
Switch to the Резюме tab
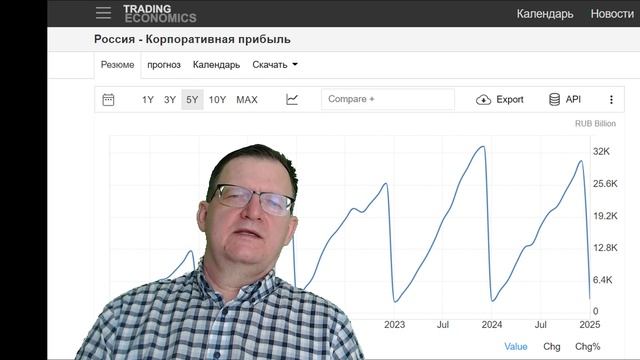(118, 64)
